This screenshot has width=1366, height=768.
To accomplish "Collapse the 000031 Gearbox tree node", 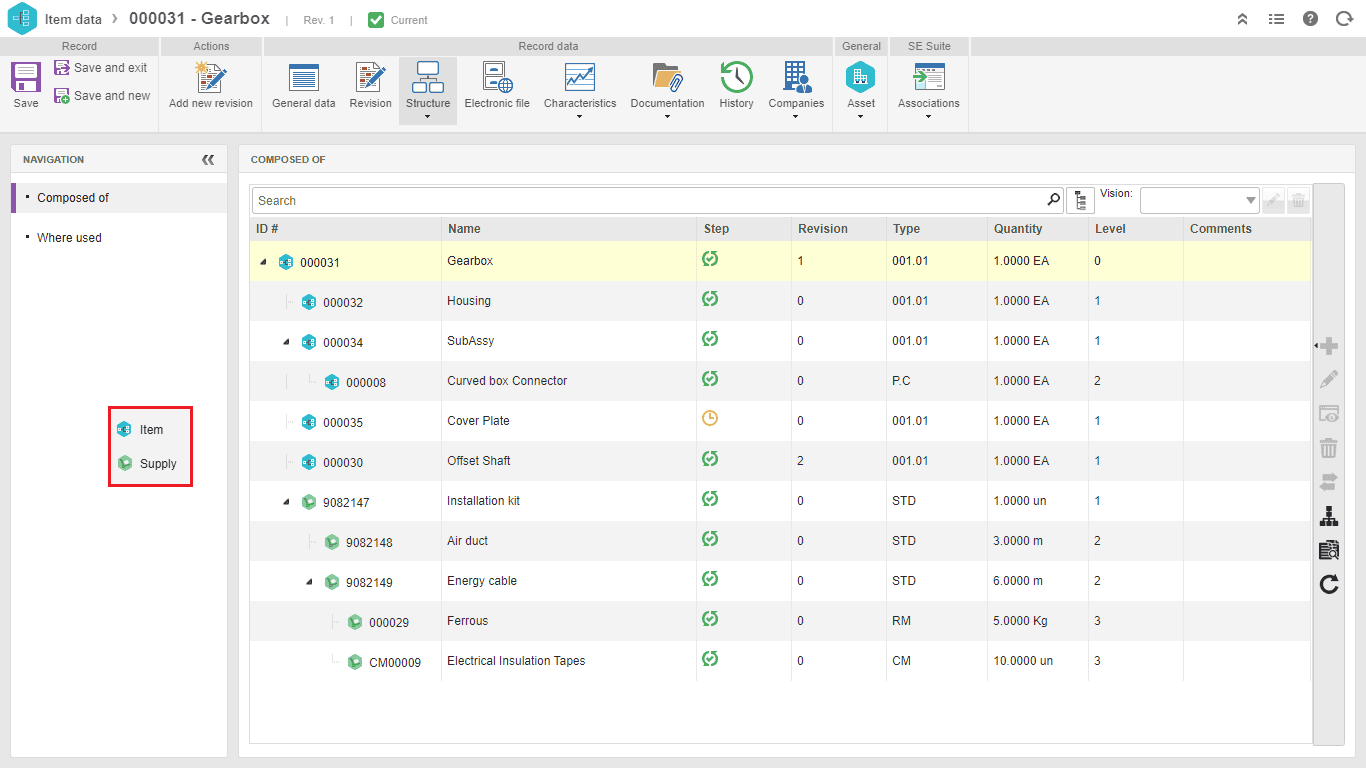I will 263,262.
